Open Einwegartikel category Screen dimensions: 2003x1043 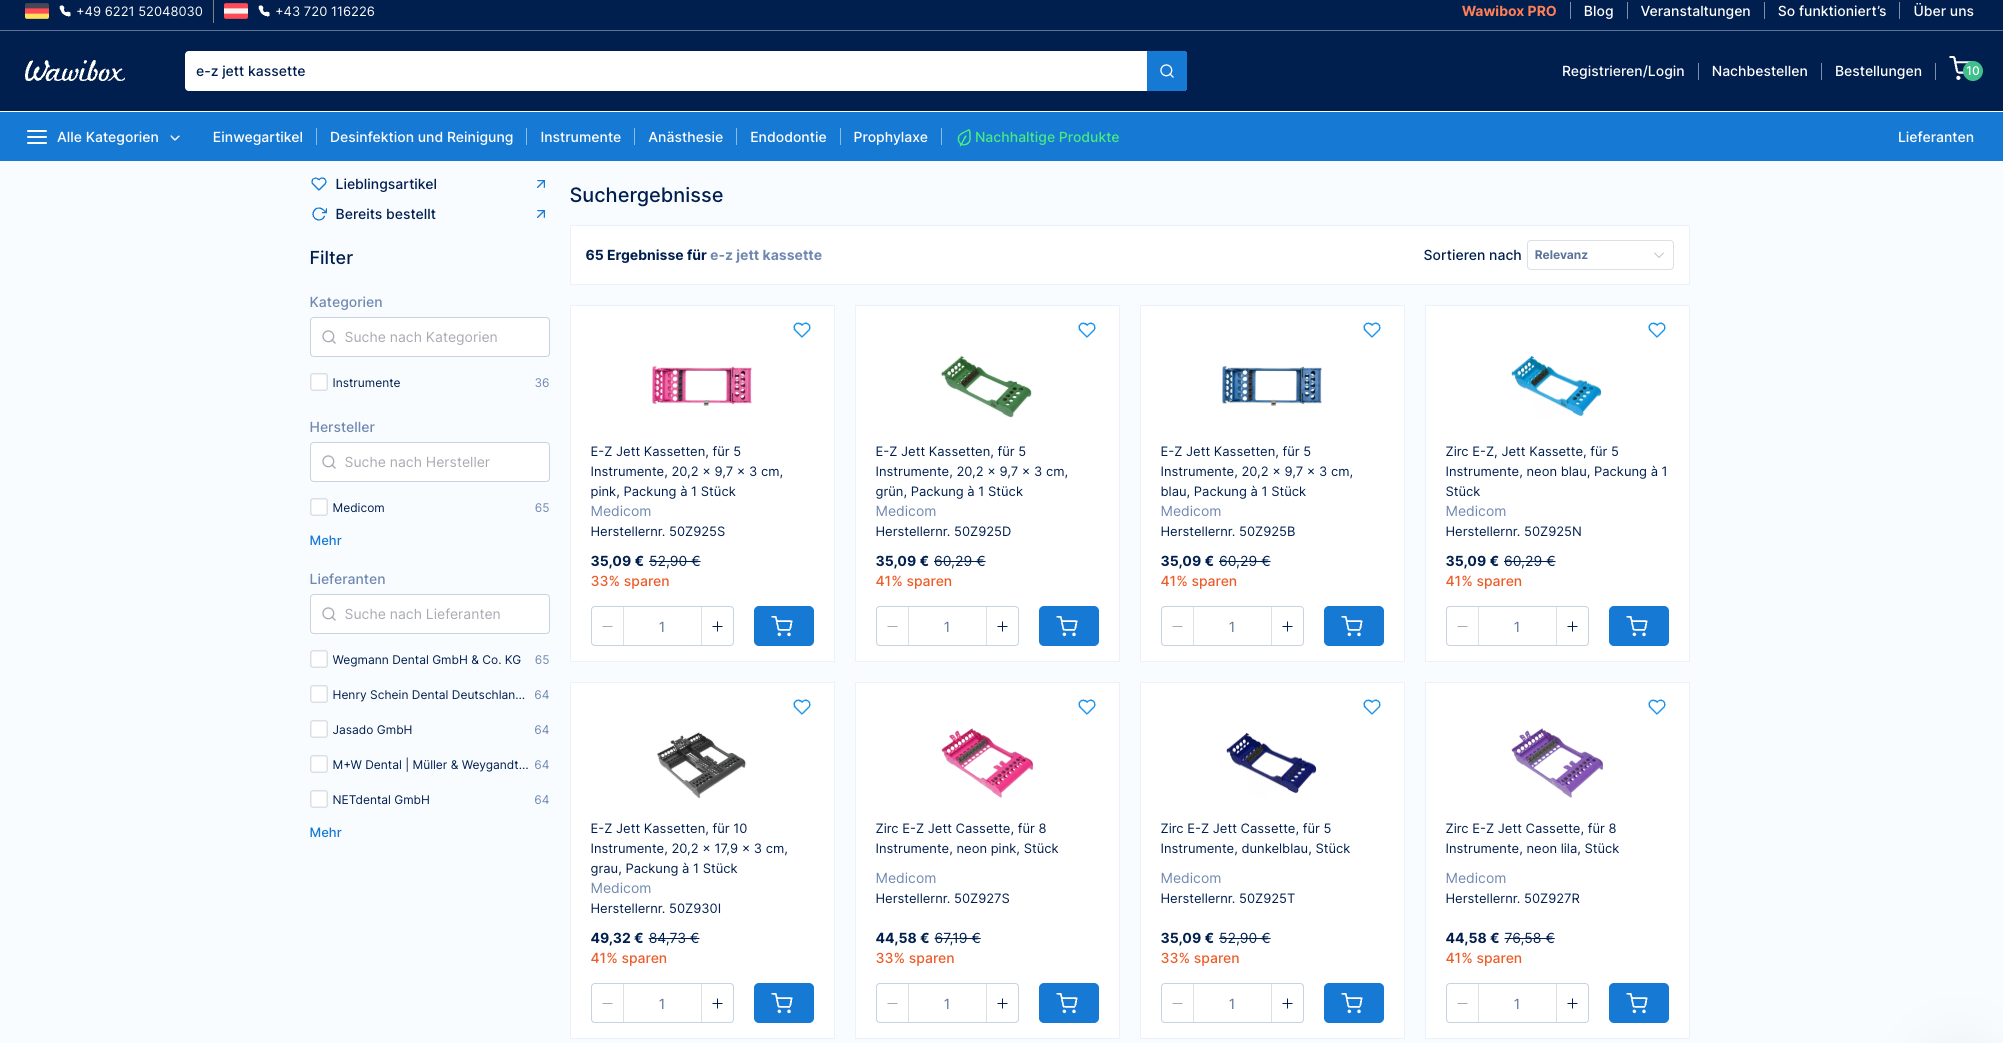coord(258,137)
